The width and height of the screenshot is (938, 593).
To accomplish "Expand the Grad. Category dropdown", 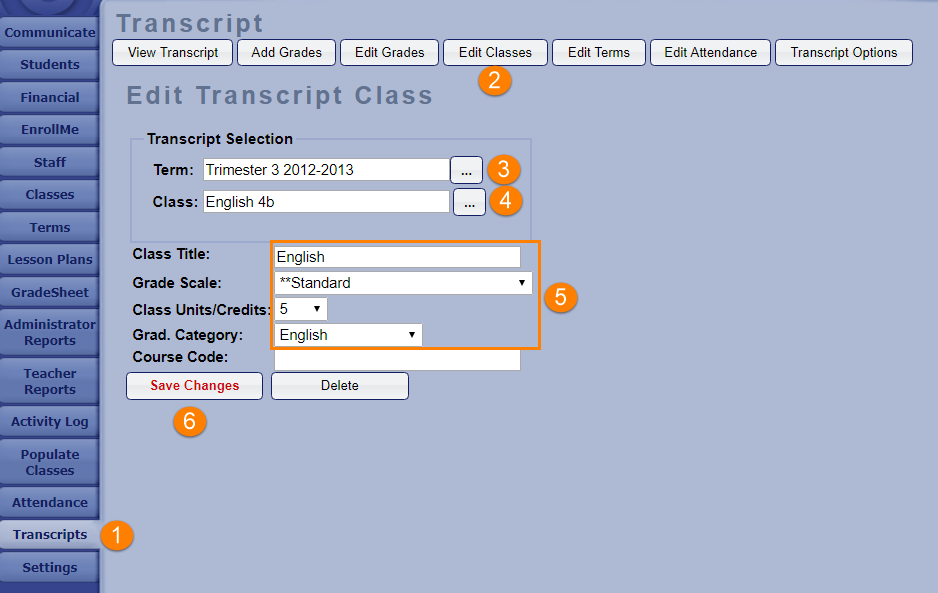I will (348, 335).
